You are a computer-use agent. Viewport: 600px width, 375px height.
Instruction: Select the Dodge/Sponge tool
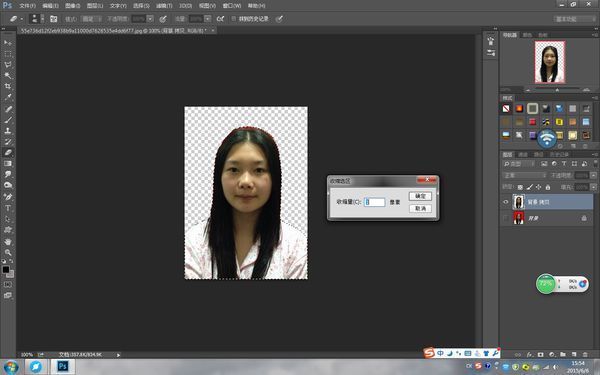[x=8, y=185]
